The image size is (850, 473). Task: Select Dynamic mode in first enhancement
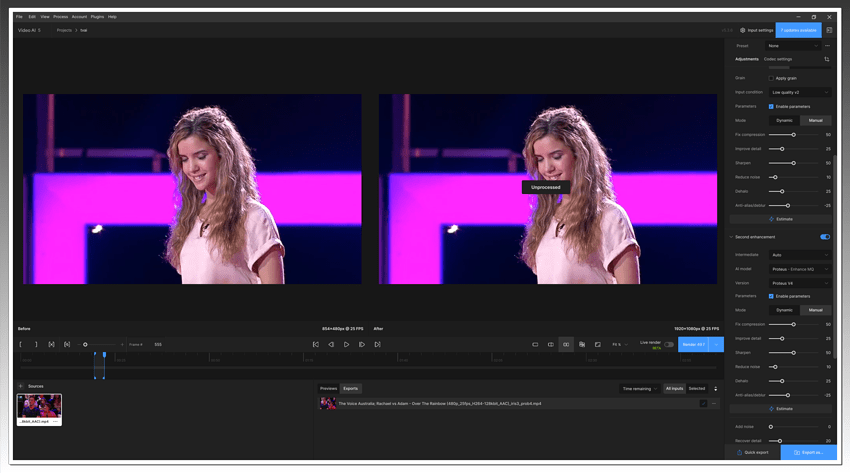point(784,120)
